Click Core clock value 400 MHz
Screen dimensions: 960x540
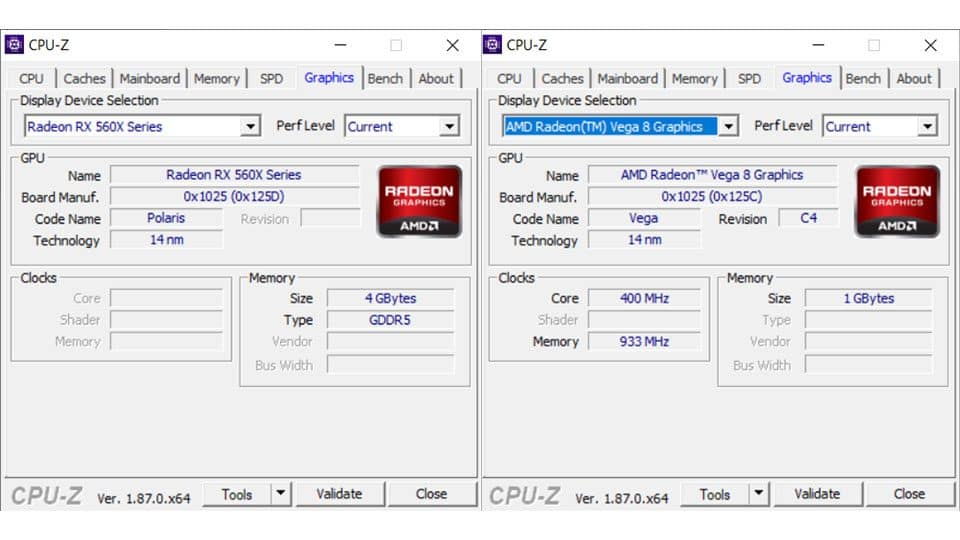pyautogui.click(x=644, y=298)
